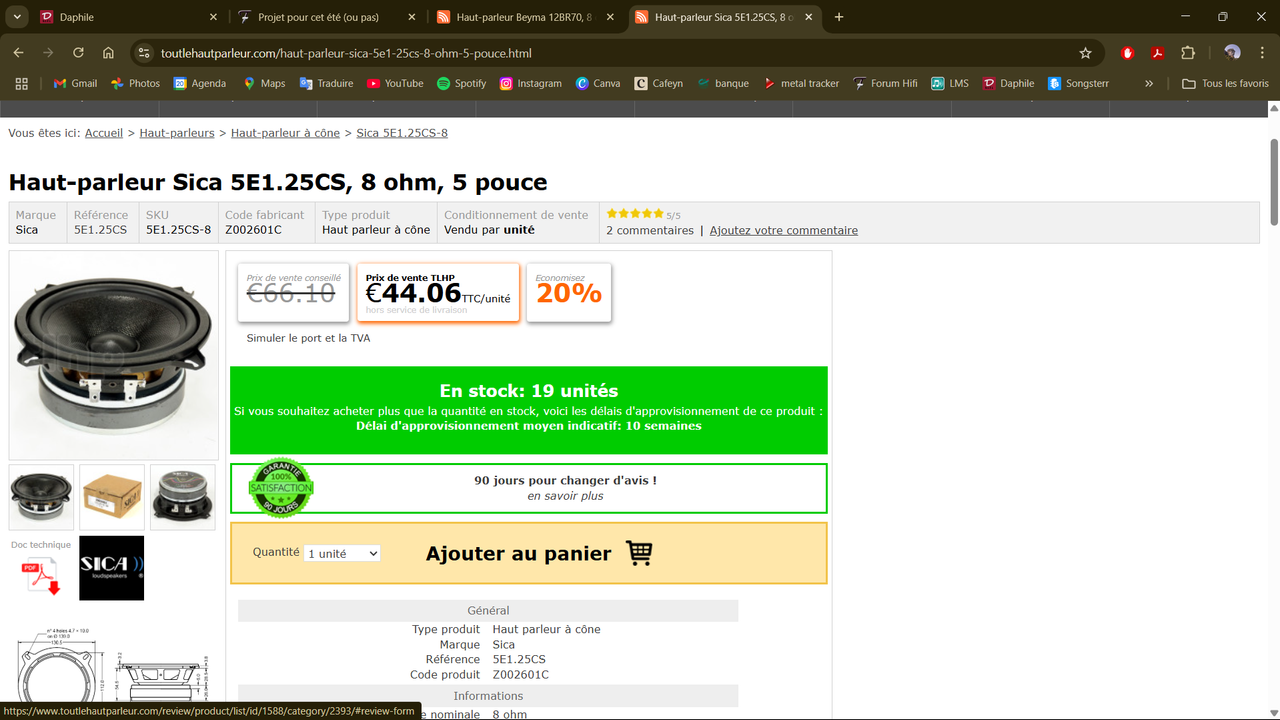1280x720 pixels.
Task: Click the Sica loudspeakers brand logo
Action: click(111, 568)
